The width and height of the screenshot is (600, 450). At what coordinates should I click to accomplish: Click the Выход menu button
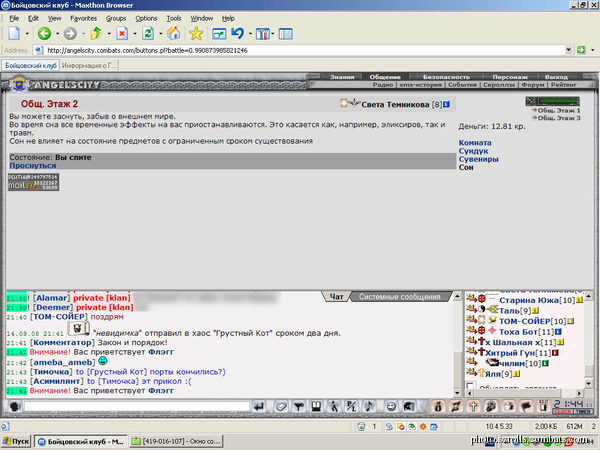[x=556, y=77]
